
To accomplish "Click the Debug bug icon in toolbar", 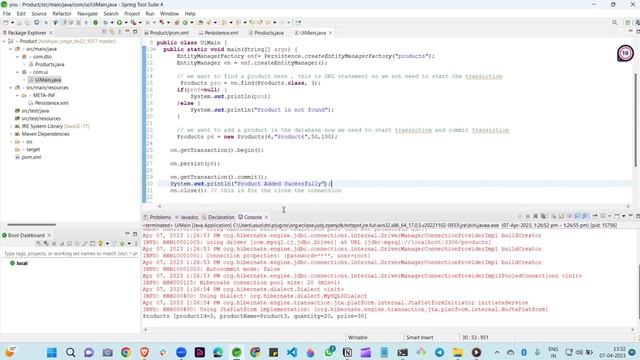I will [x=105, y=22].
